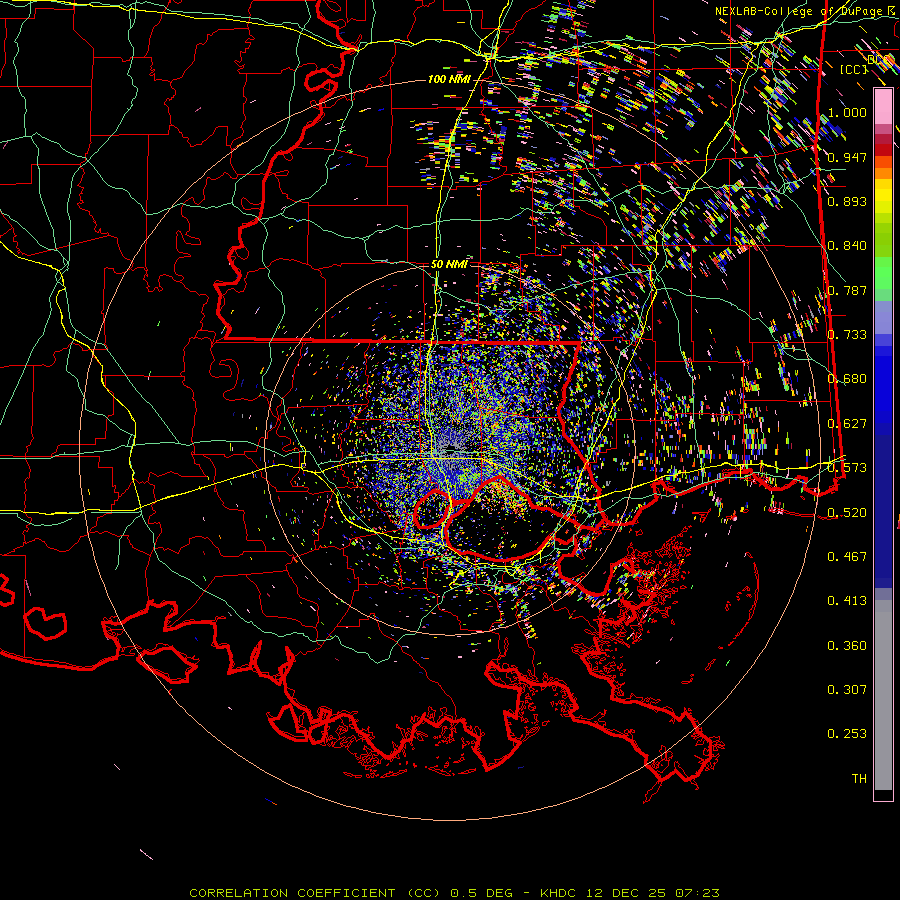Screen dimensions: 900x900
Task: Click the 0.253 scale value
Action: [x=847, y=734]
